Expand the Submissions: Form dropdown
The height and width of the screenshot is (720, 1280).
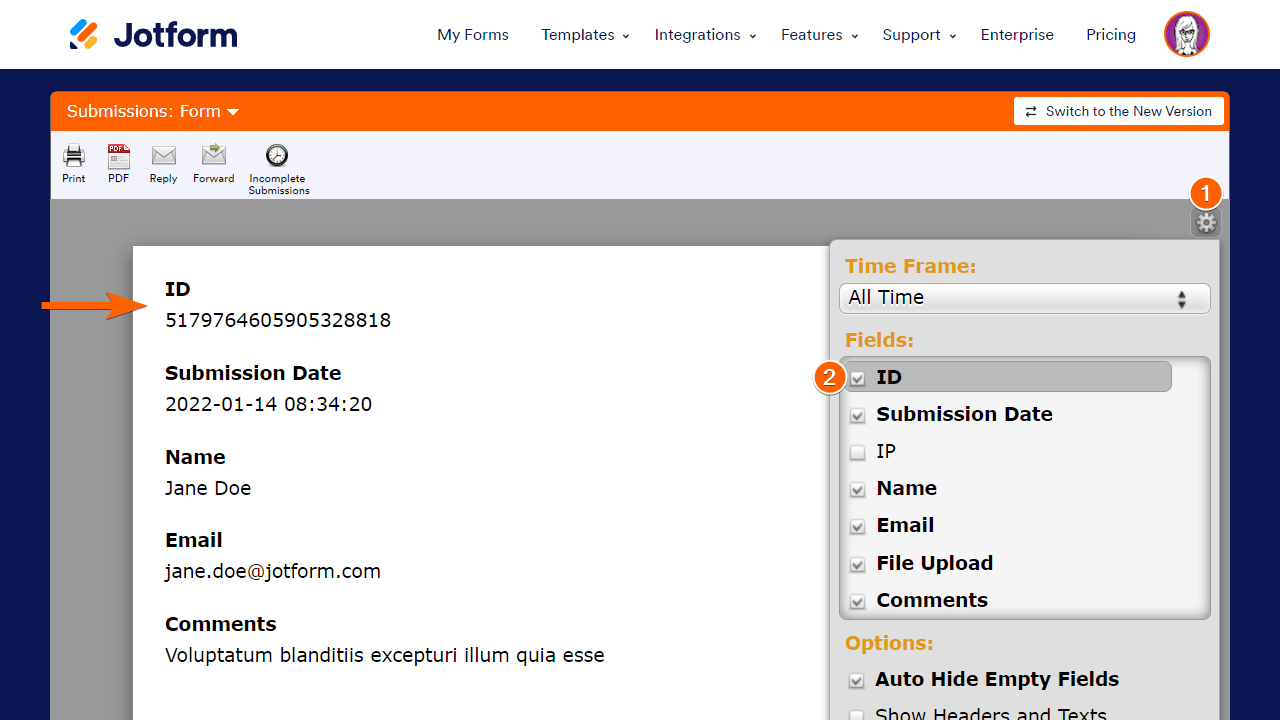tap(153, 111)
